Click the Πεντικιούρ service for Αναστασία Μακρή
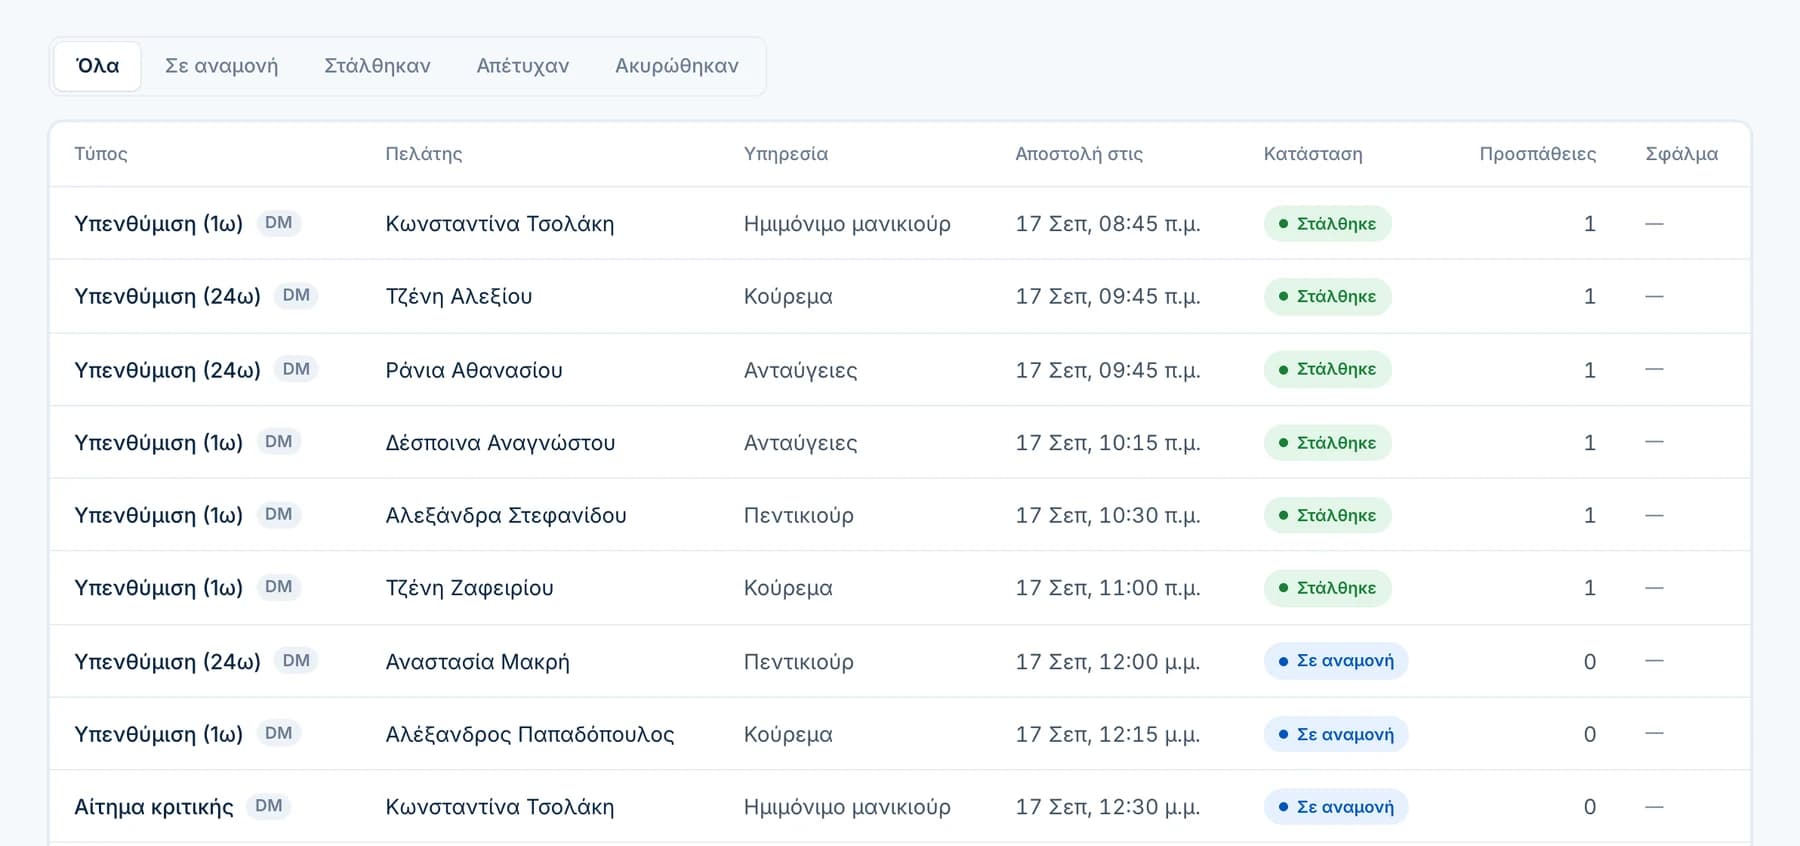The height and width of the screenshot is (846, 1800). click(799, 662)
